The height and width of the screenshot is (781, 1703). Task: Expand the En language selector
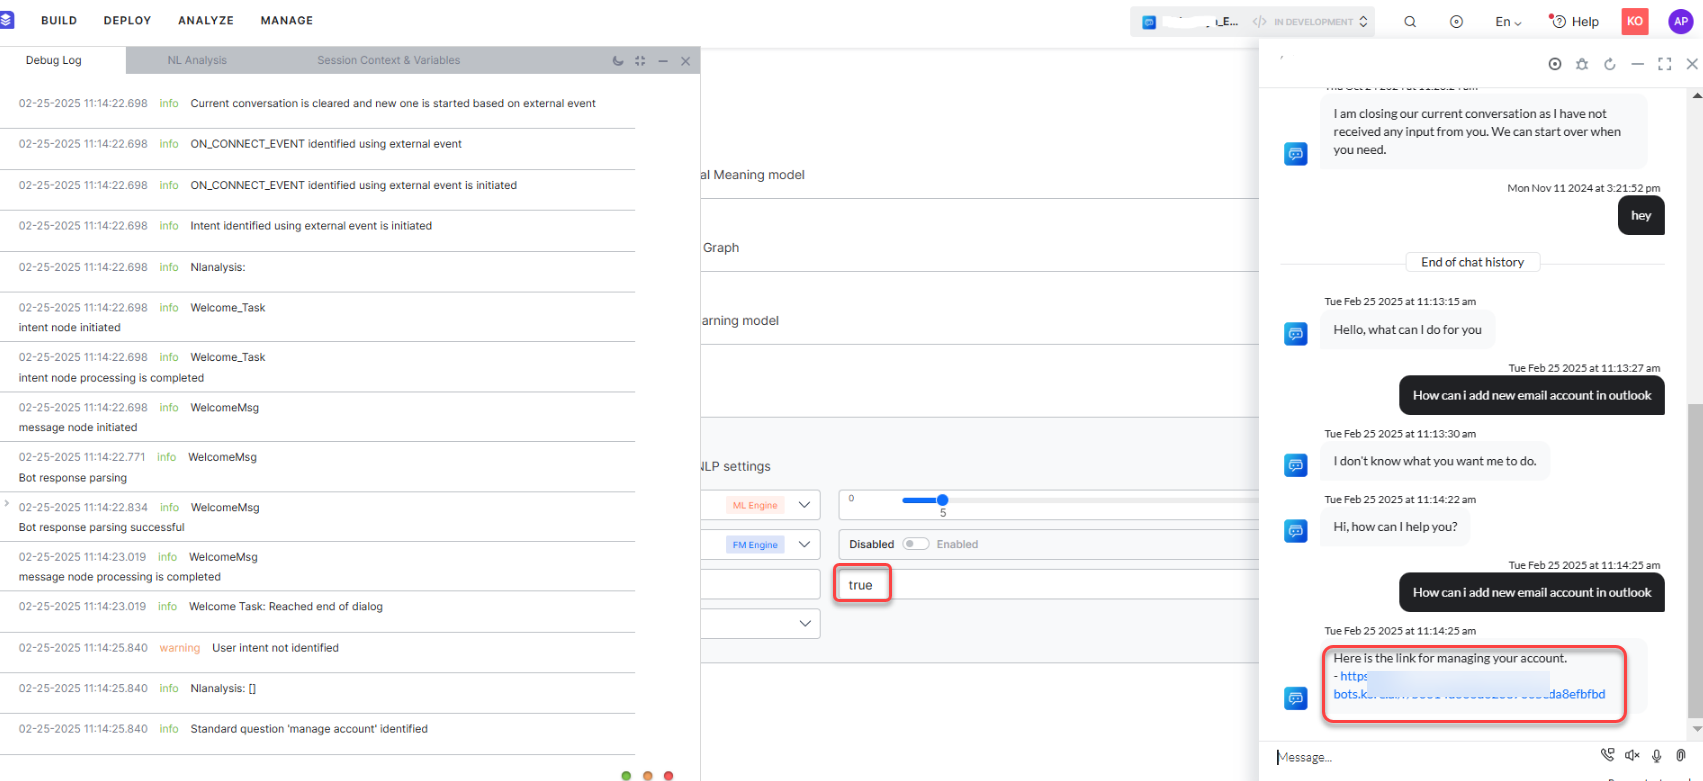(x=1508, y=22)
